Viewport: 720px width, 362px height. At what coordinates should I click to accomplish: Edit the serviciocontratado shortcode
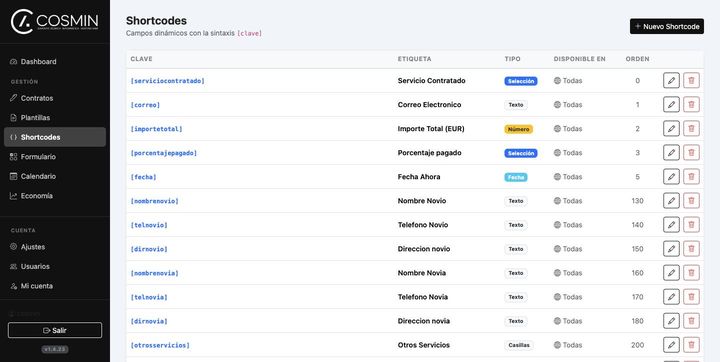(671, 80)
